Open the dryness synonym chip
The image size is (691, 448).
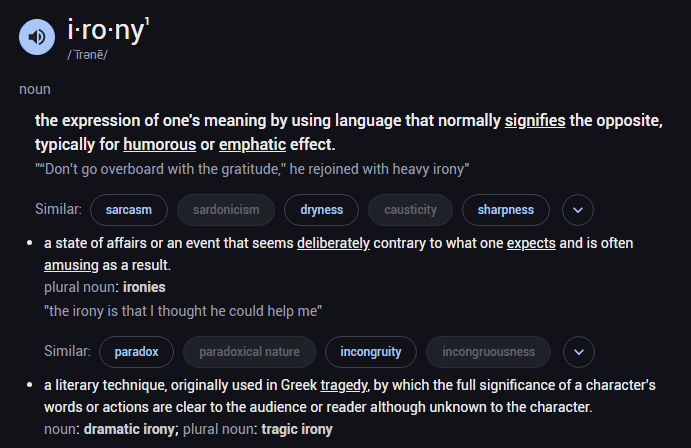click(x=321, y=210)
